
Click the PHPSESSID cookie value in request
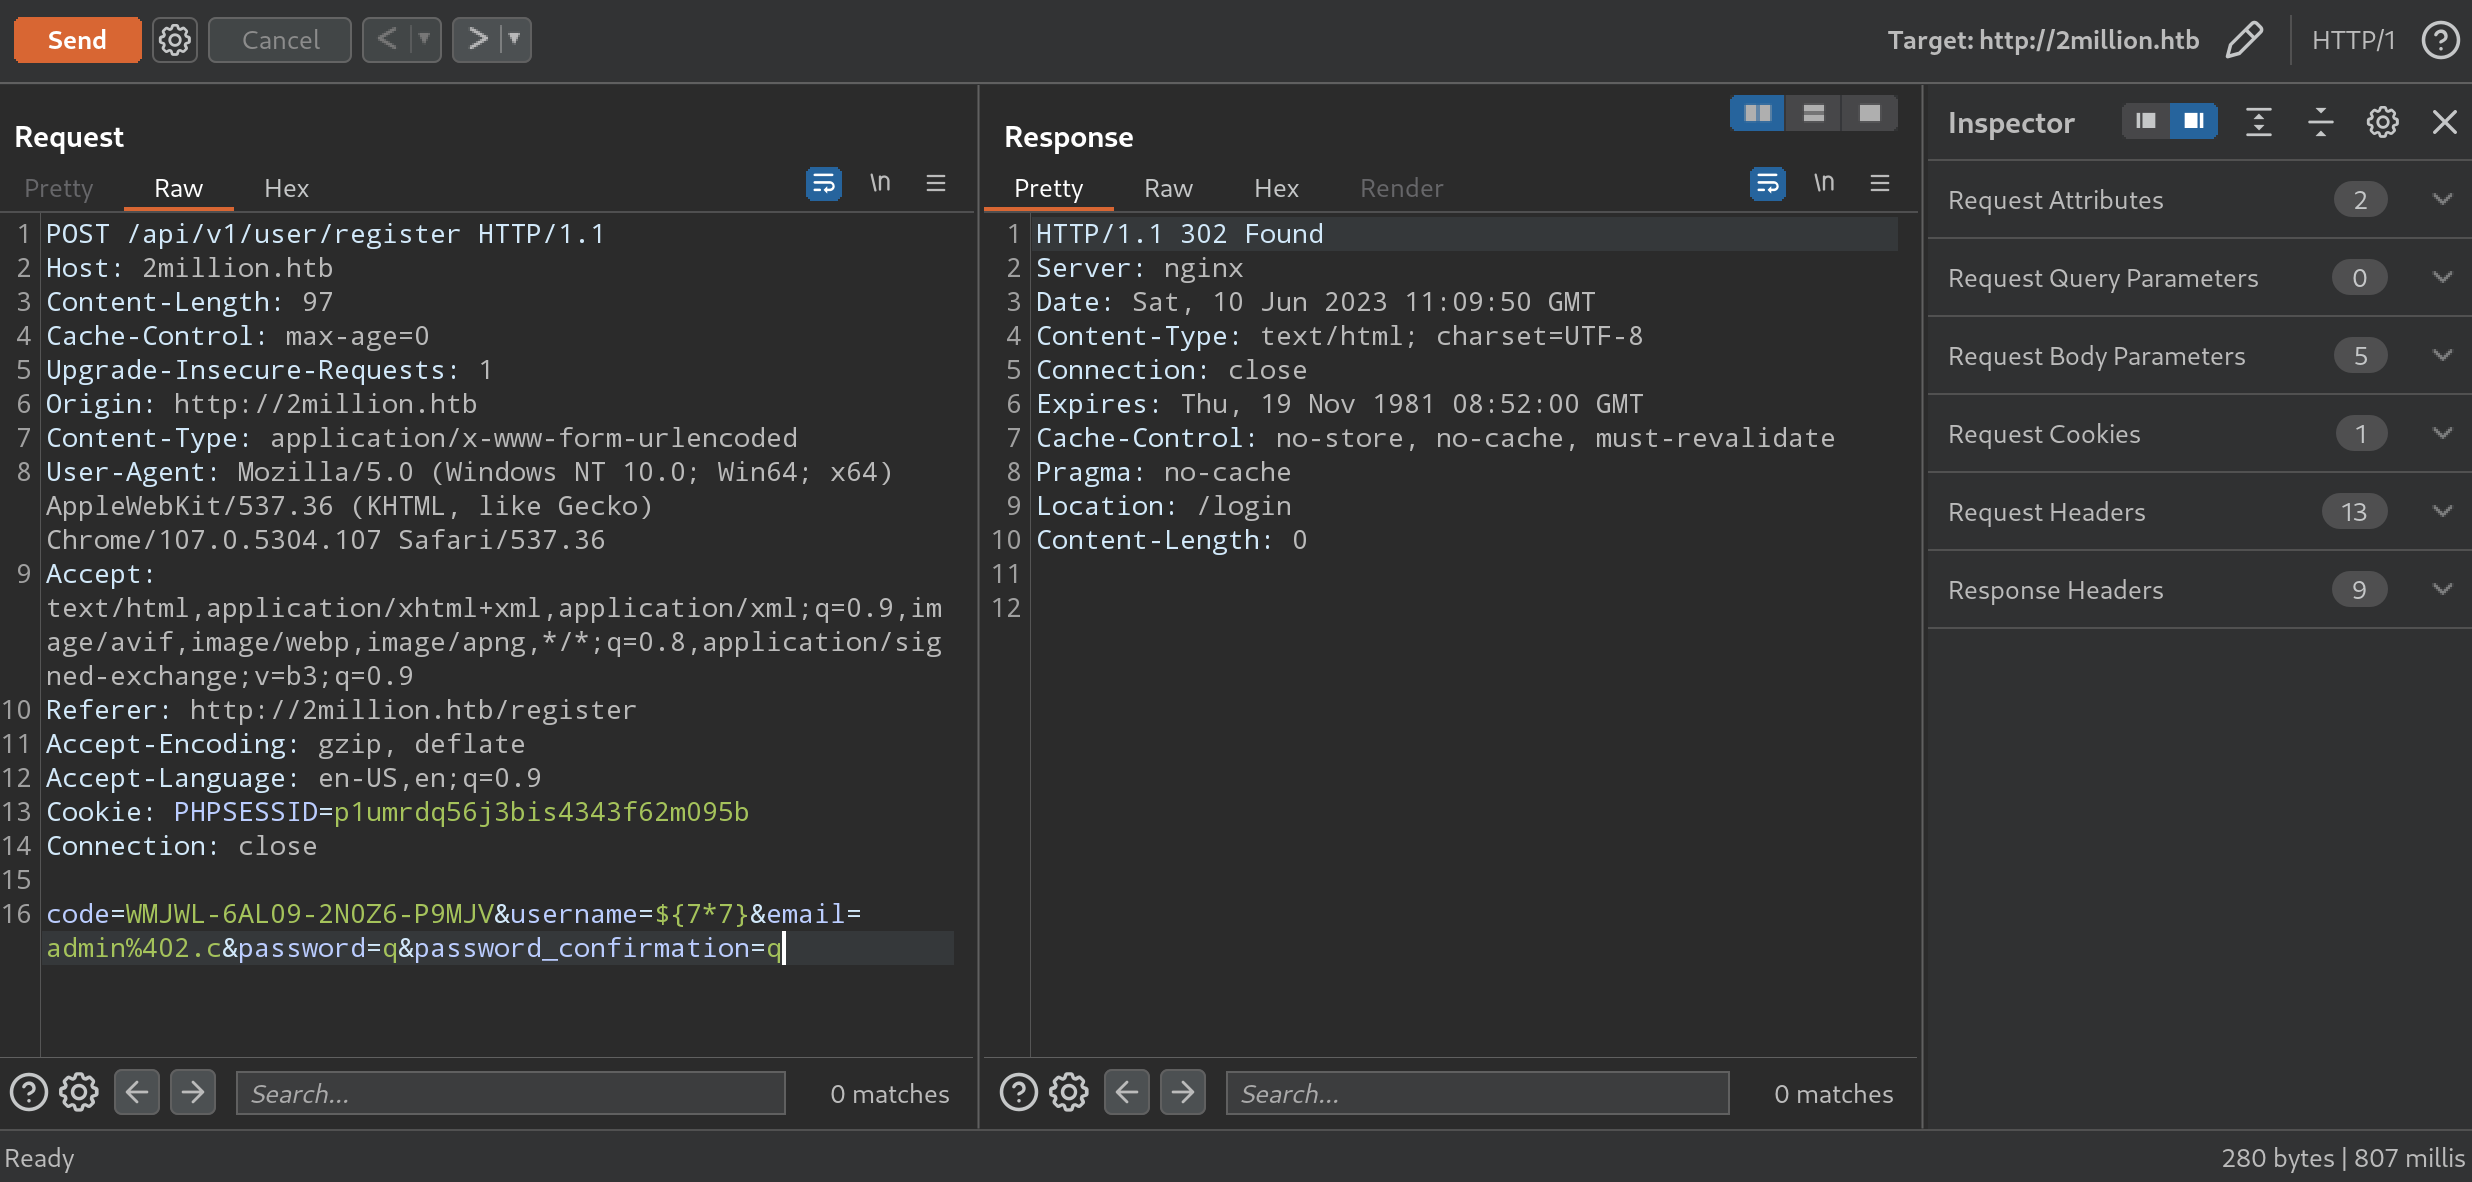[541, 812]
